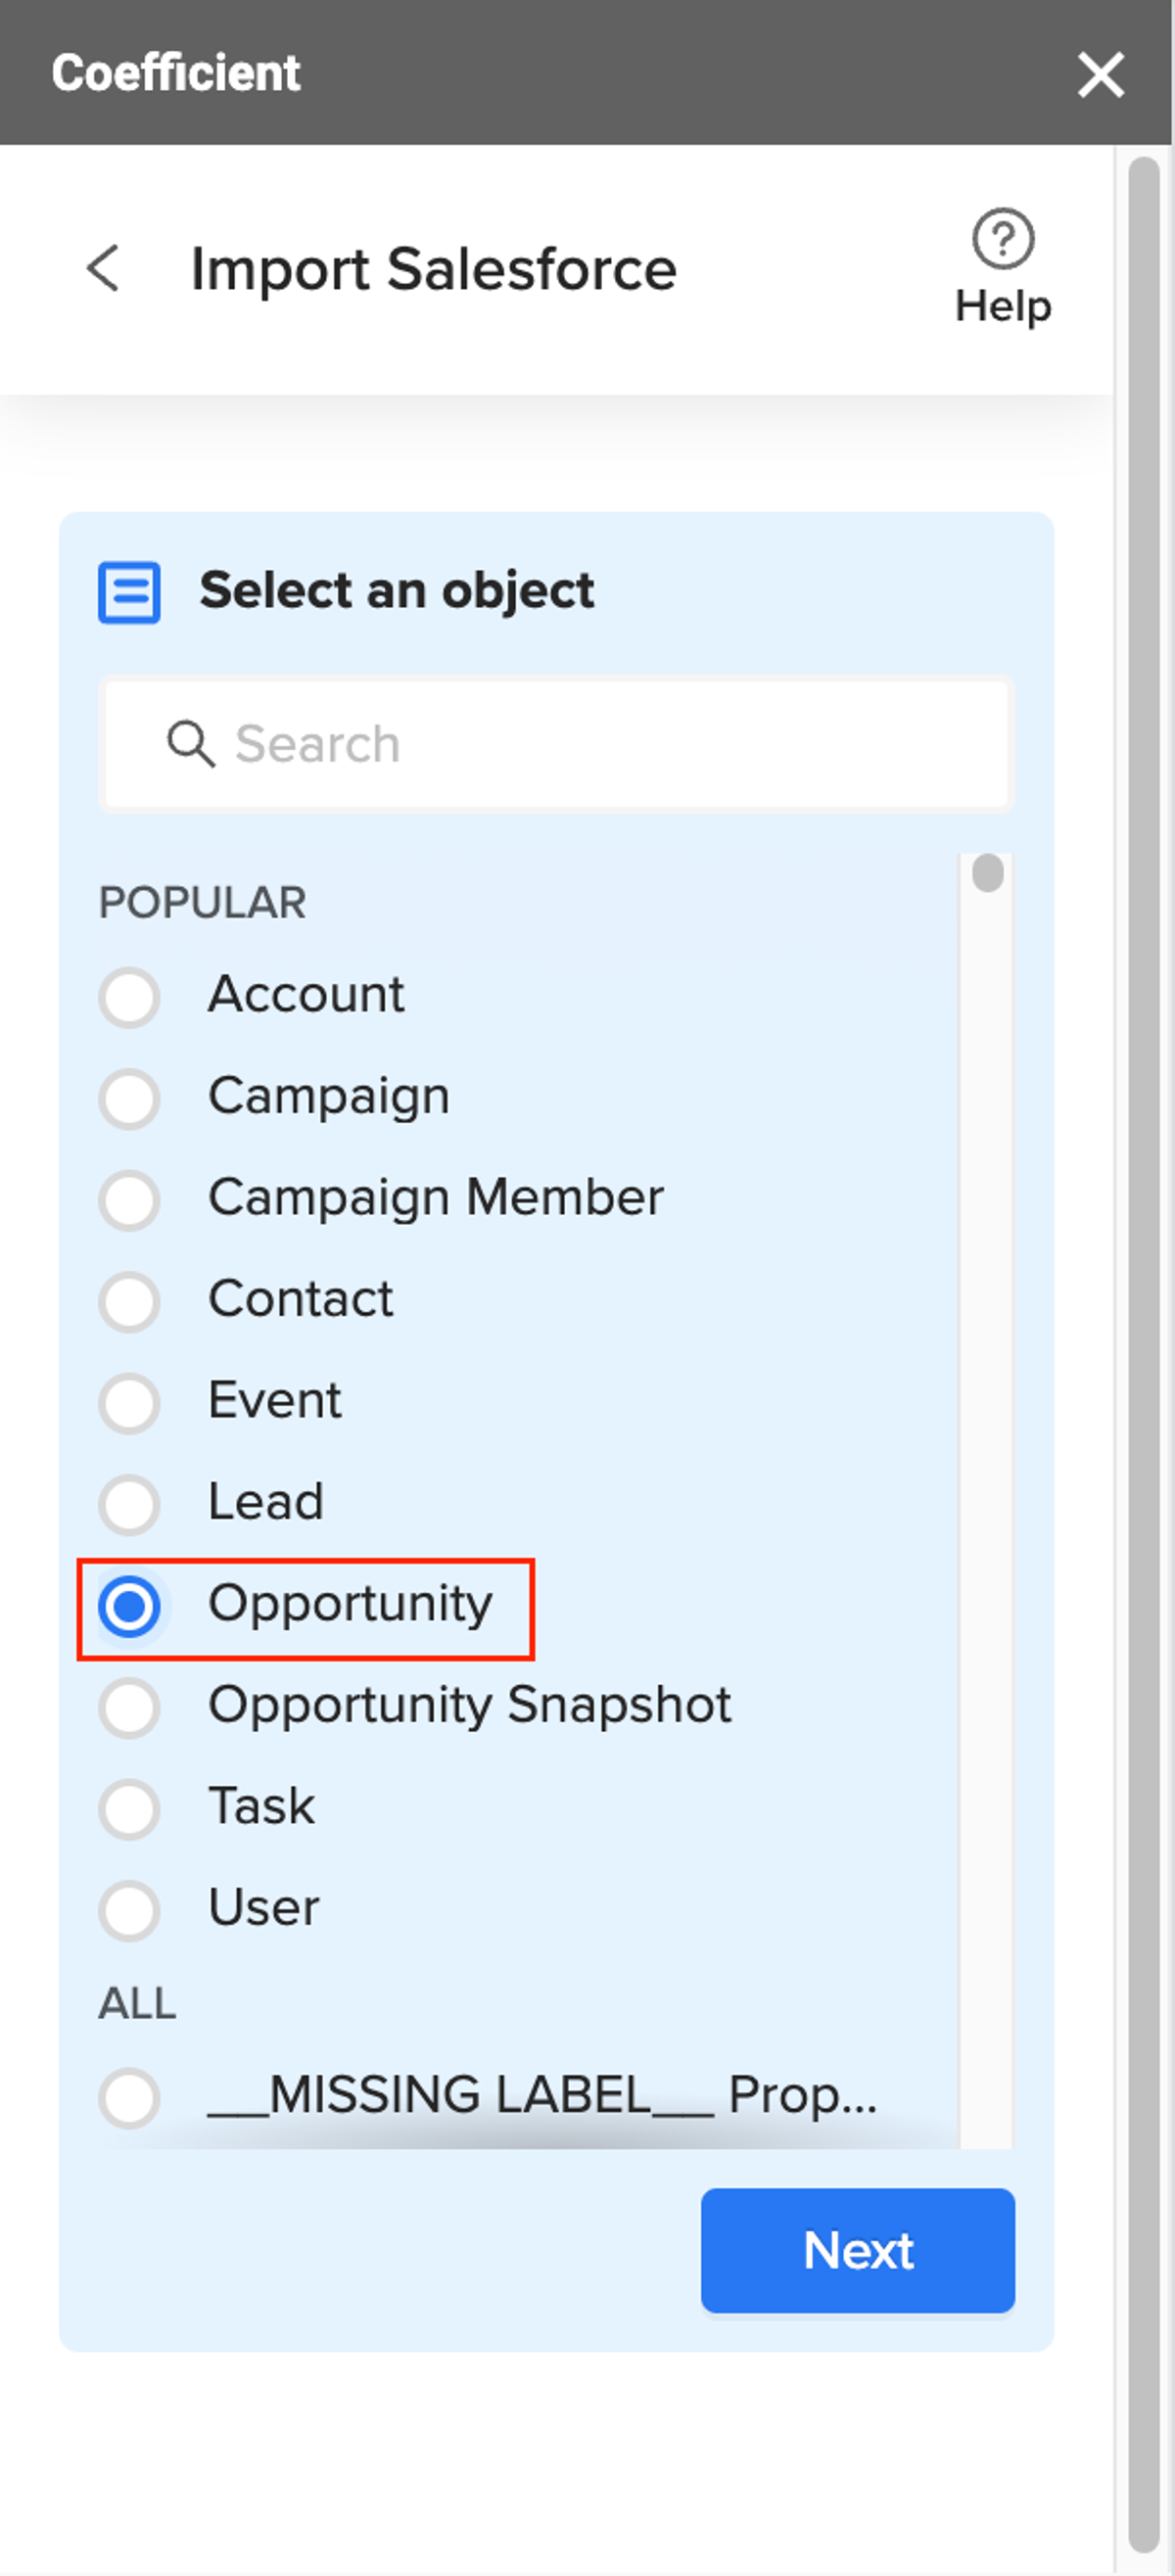Image resolution: width=1175 pixels, height=2576 pixels.
Task: Select the Task object option
Action: coord(129,1809)
